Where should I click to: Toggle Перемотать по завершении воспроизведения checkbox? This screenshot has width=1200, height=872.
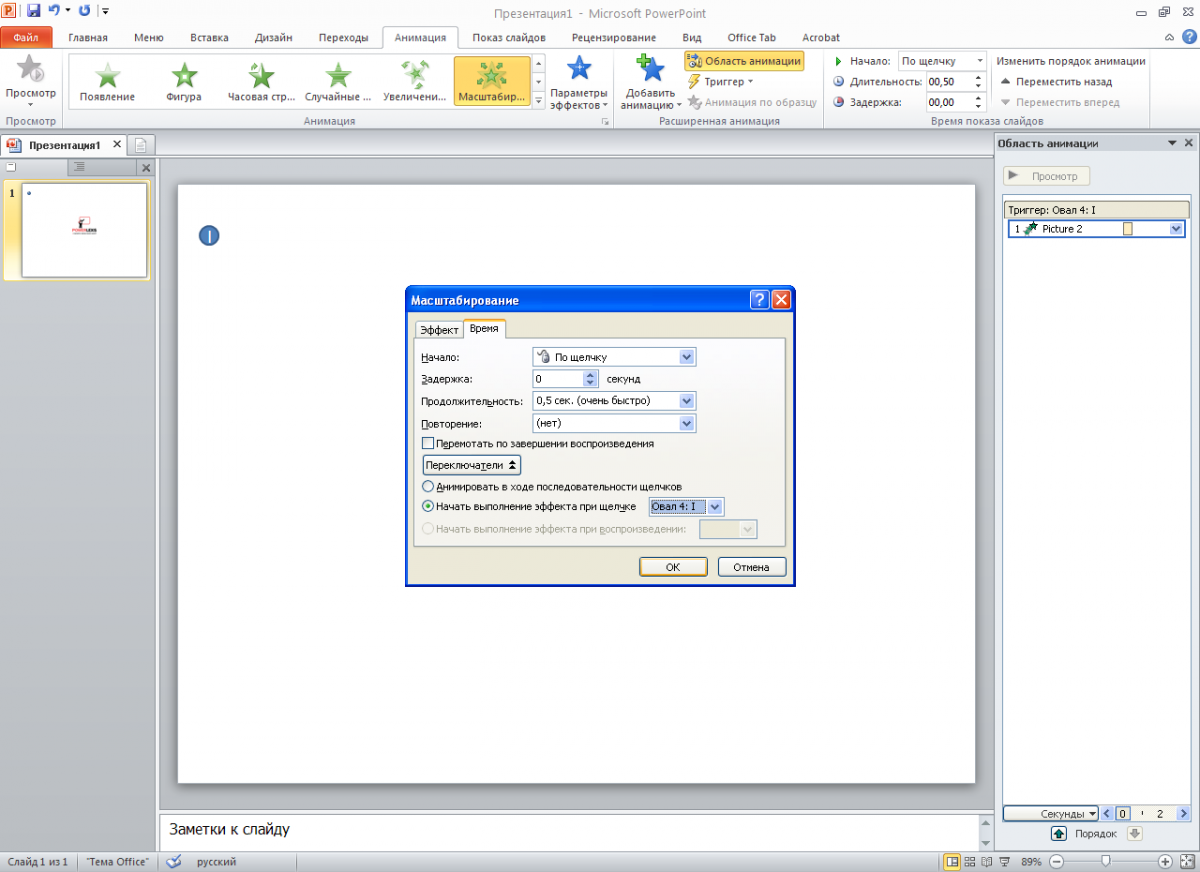[428, 443]
